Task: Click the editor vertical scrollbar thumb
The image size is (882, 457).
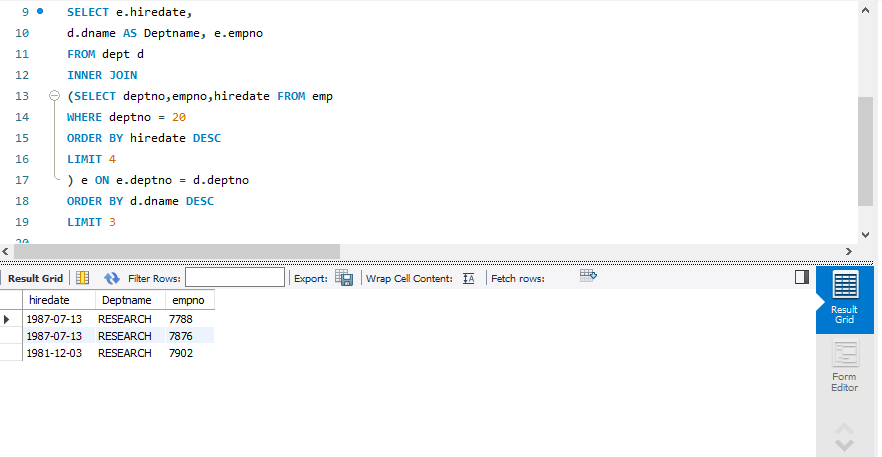Action: coord(865,151)
